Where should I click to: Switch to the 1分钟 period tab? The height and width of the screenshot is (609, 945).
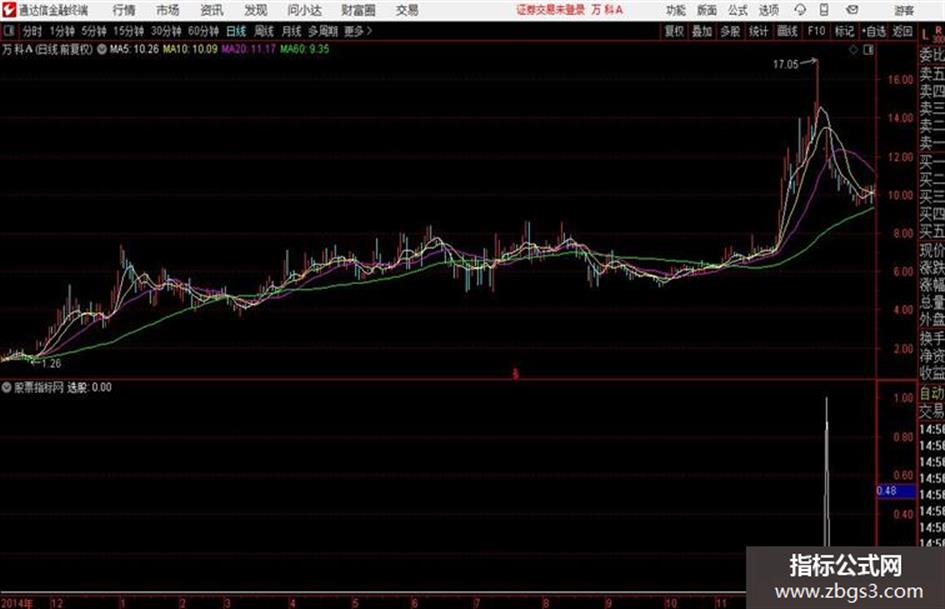click(x=61, y=31)
